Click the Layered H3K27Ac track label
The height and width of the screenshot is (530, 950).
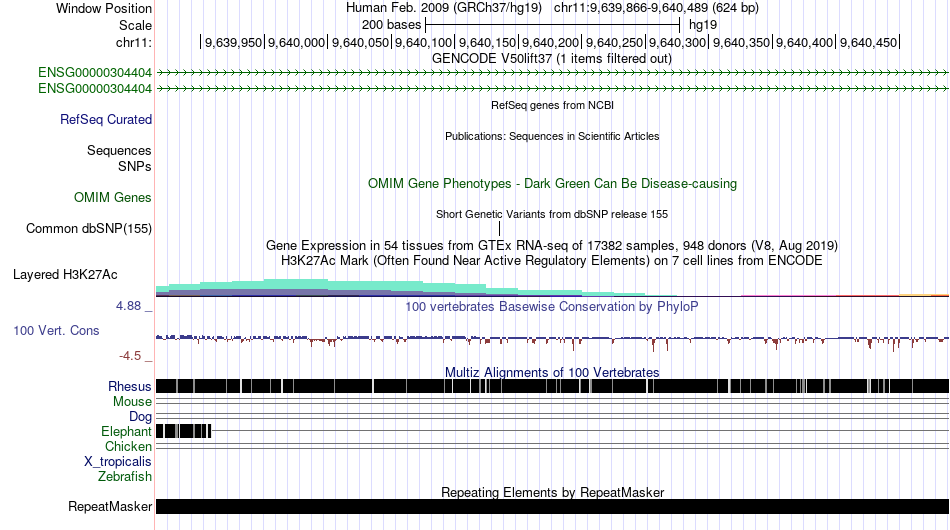(65, 274)
